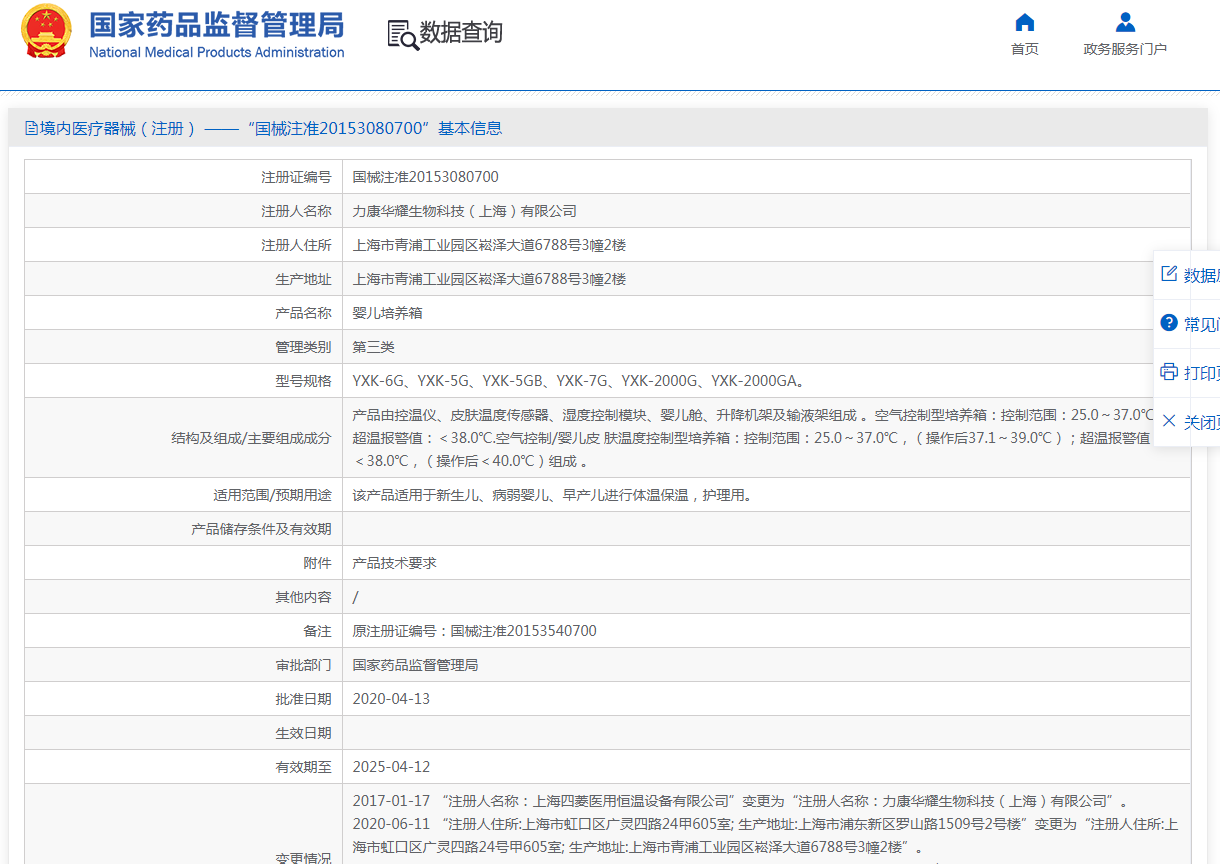Click 国家药品监督管理局 title text
Viewport: 1220px width, 864px height.
coord(216,24)
